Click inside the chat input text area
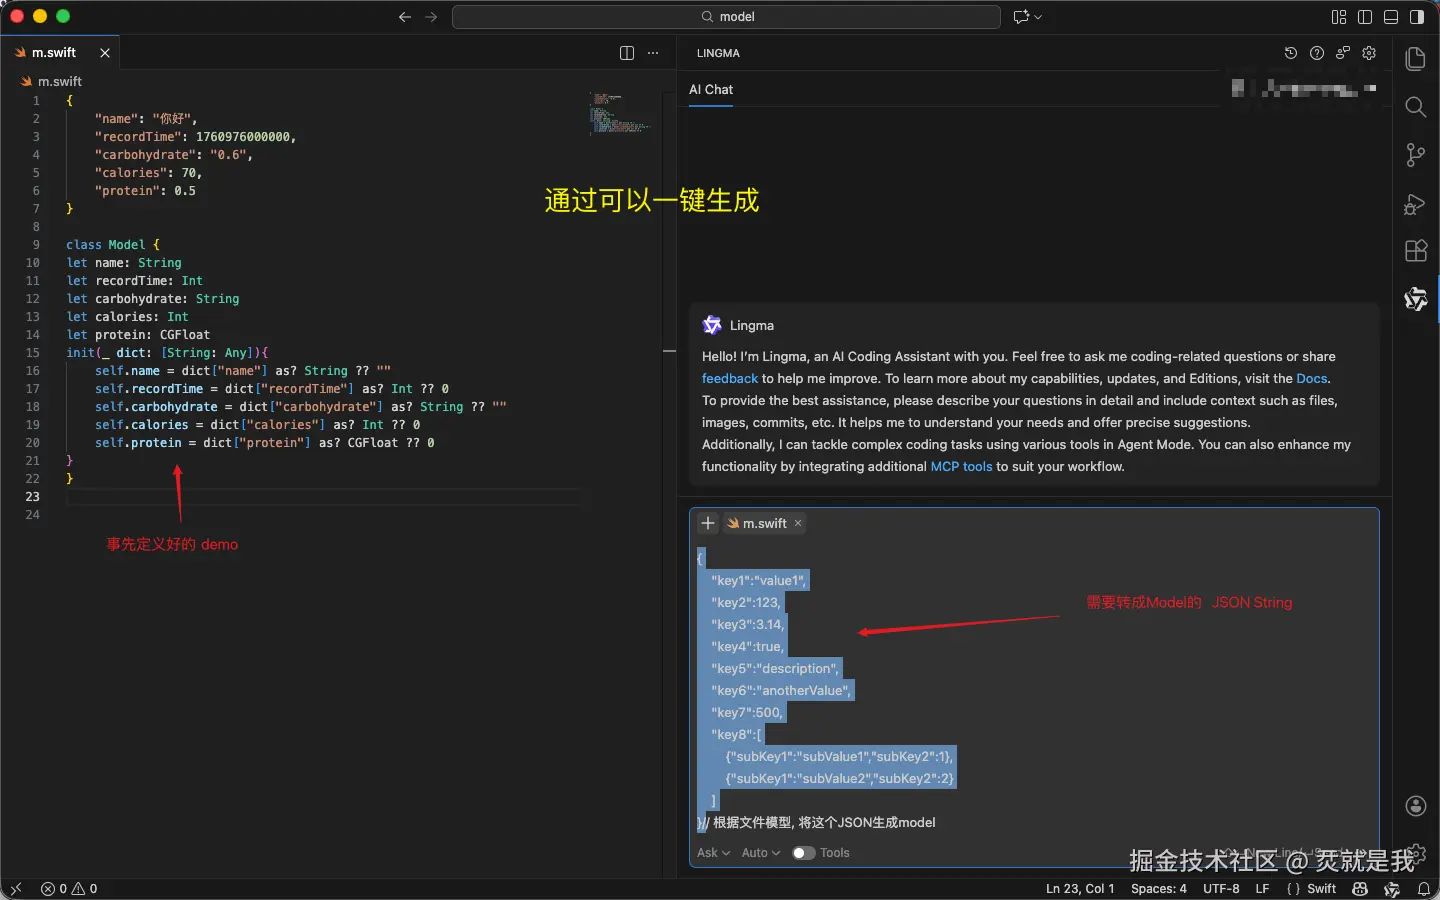Screen dimensions: 1440x900 coord(1034,690)
